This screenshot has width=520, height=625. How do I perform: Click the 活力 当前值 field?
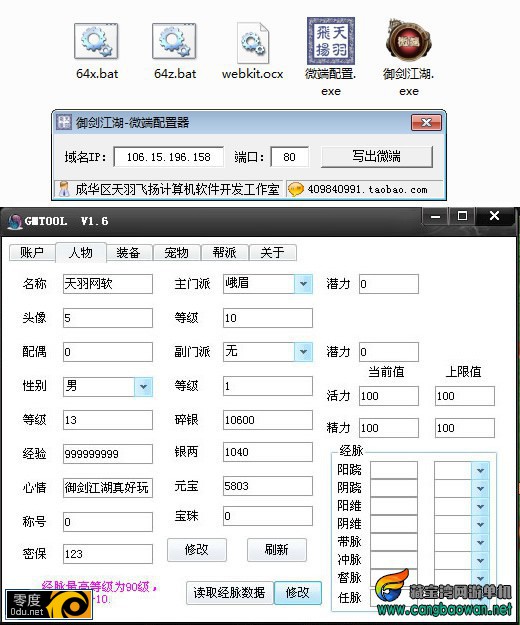[x=389, y=396]
